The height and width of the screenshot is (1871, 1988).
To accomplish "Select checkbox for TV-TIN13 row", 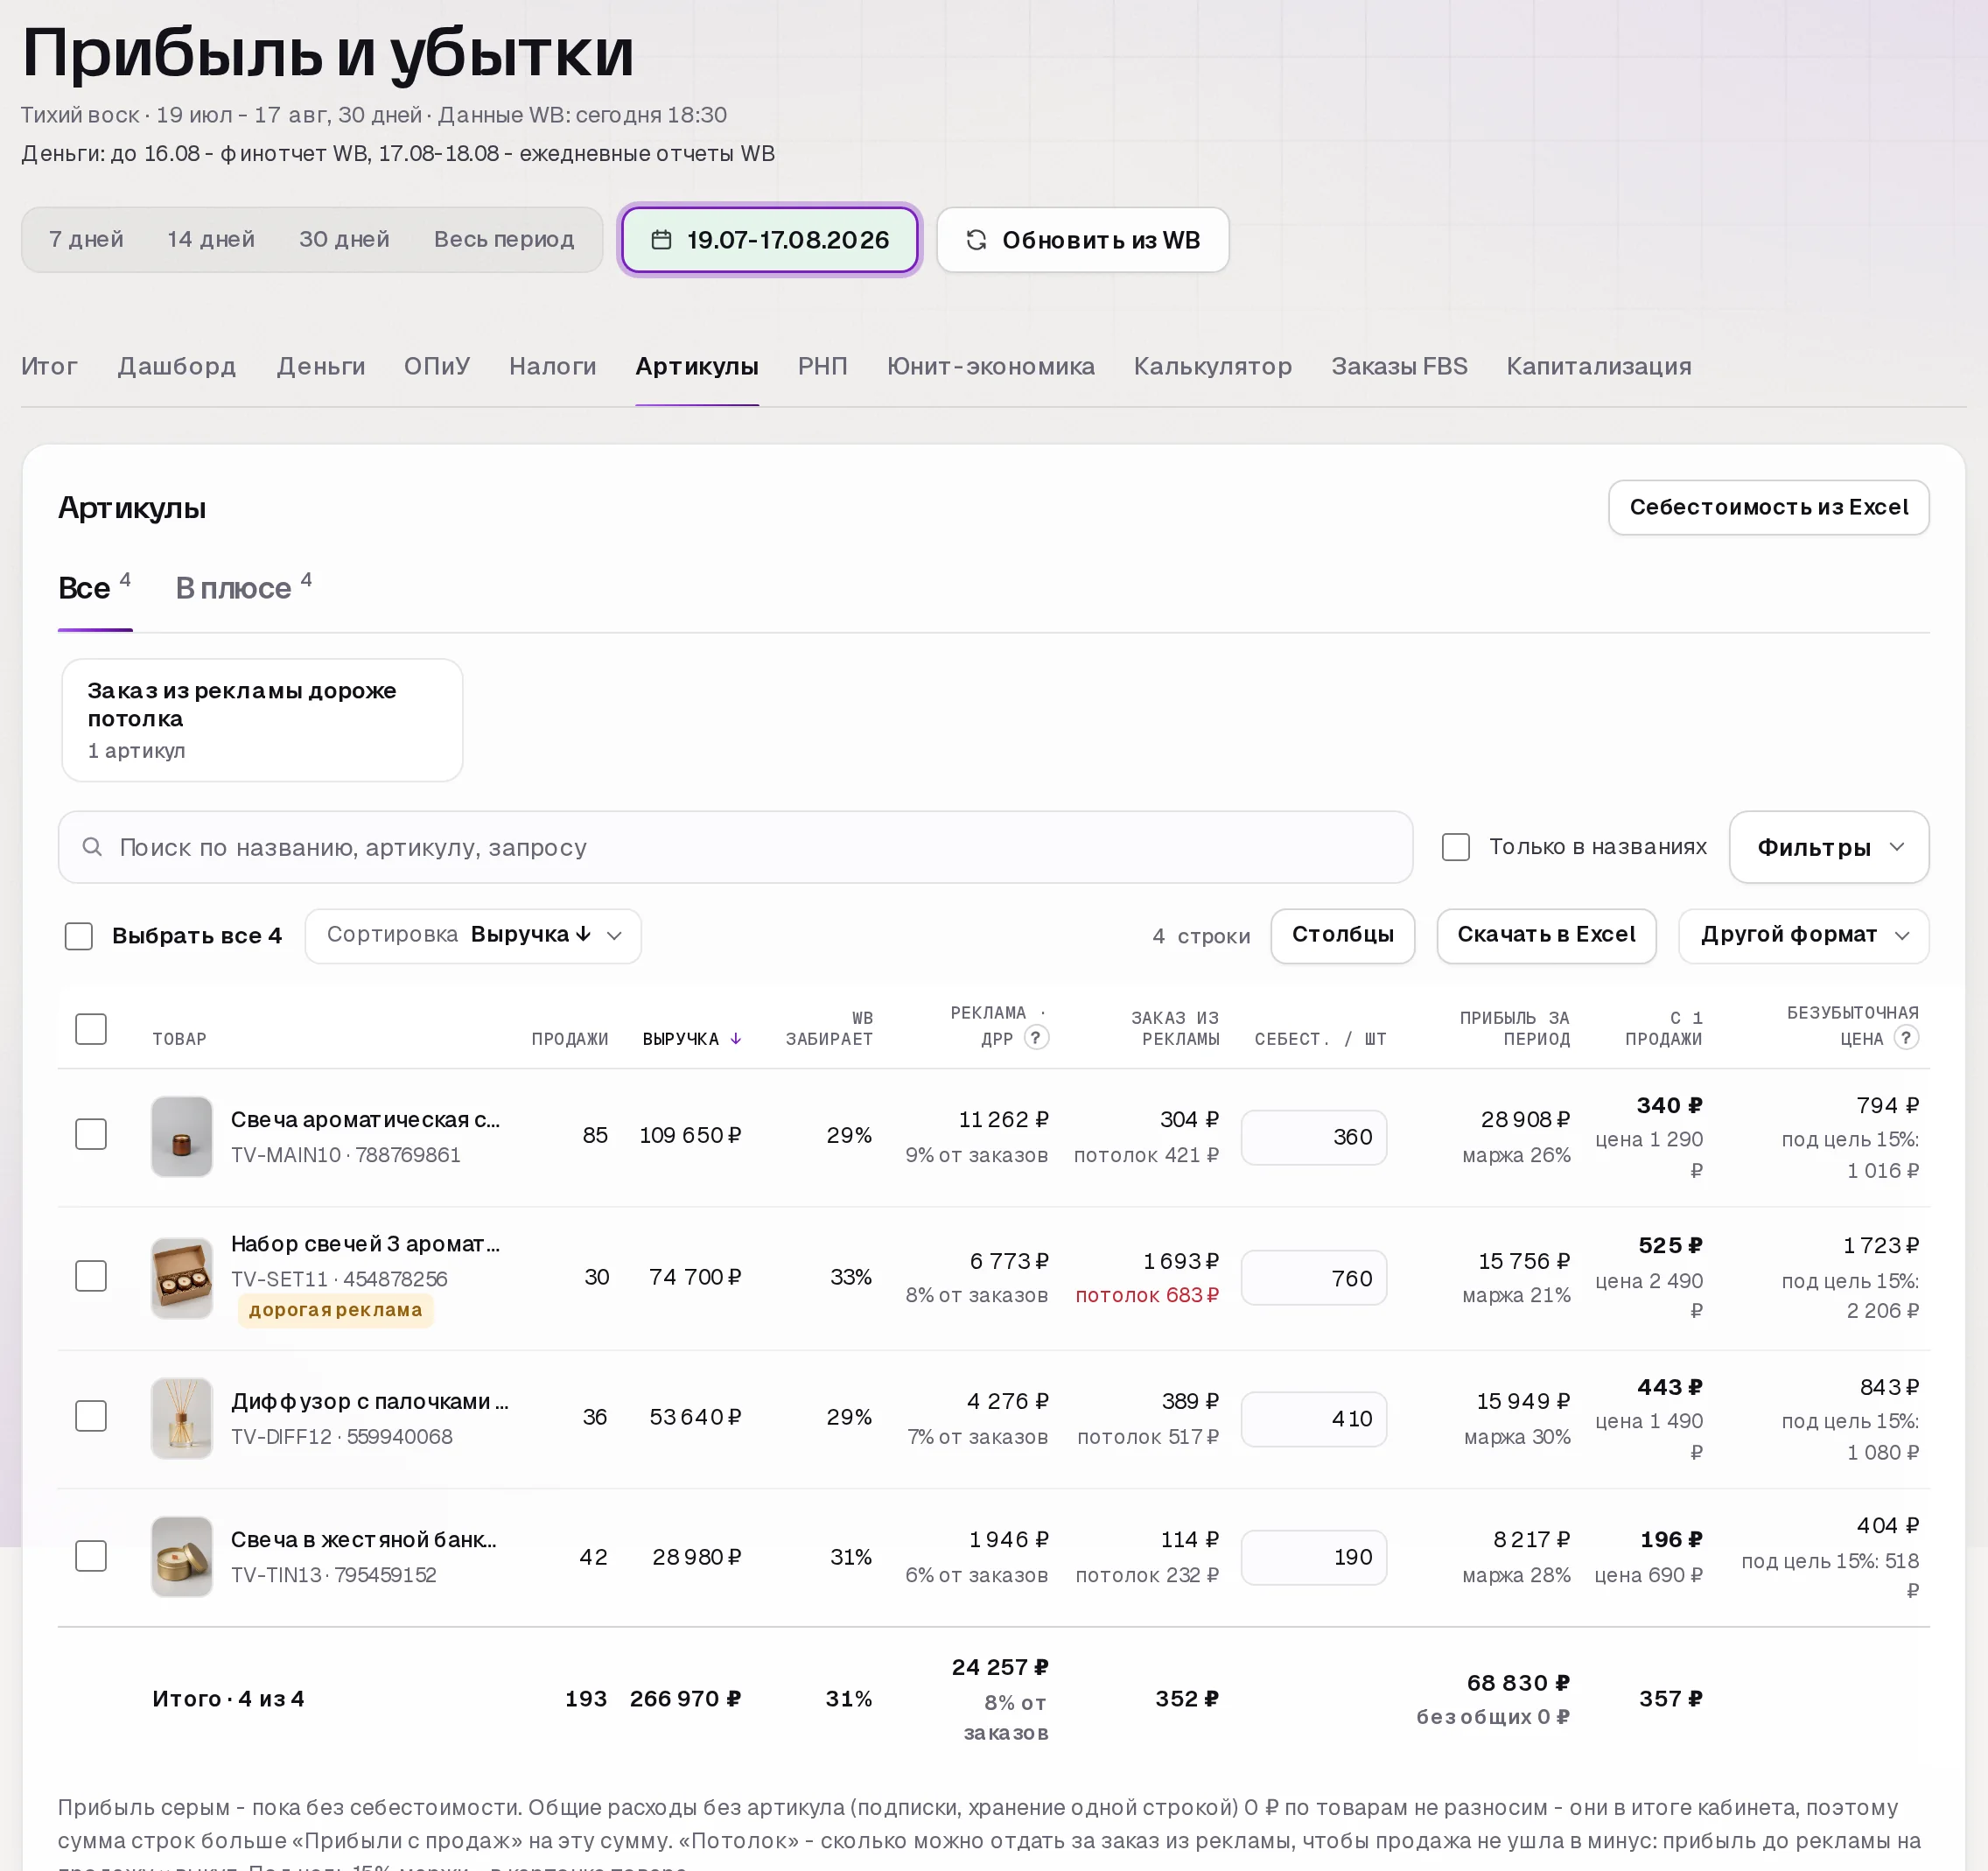I will pyautogui.click(x=91, y=1556).
